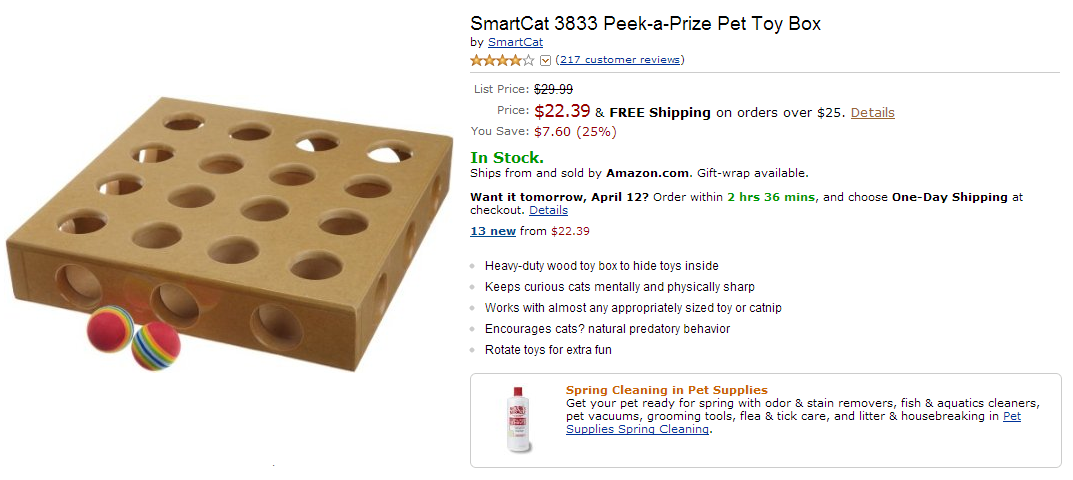View the 13 new offers link
Image resolution: width=1073 pixels, height=480 pixels.
click(493, 231)
